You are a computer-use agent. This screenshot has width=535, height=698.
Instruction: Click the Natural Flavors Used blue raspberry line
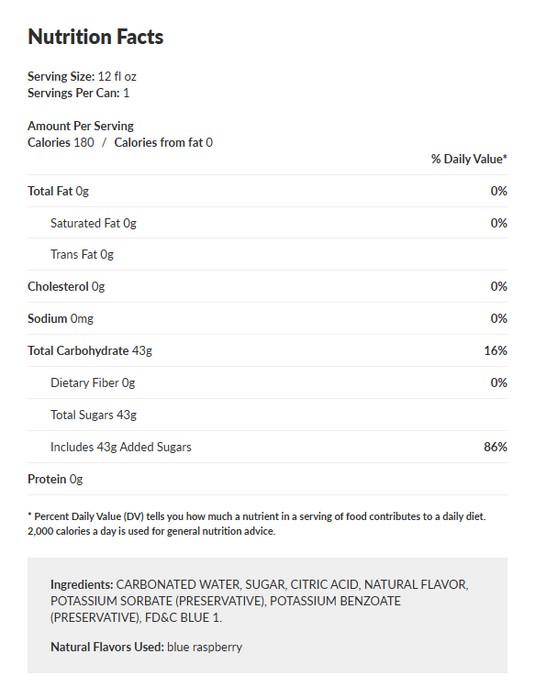146,647
